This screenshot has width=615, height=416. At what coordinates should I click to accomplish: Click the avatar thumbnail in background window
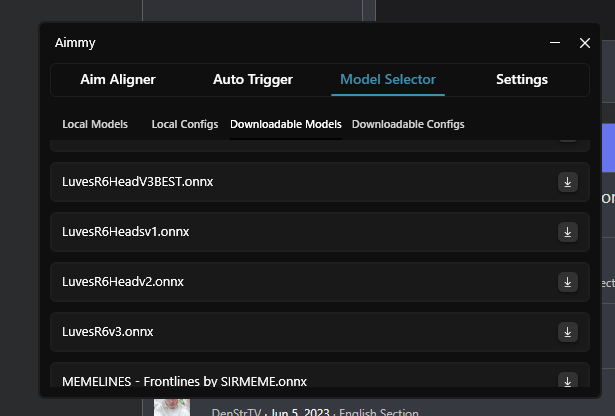click(172, 408)
